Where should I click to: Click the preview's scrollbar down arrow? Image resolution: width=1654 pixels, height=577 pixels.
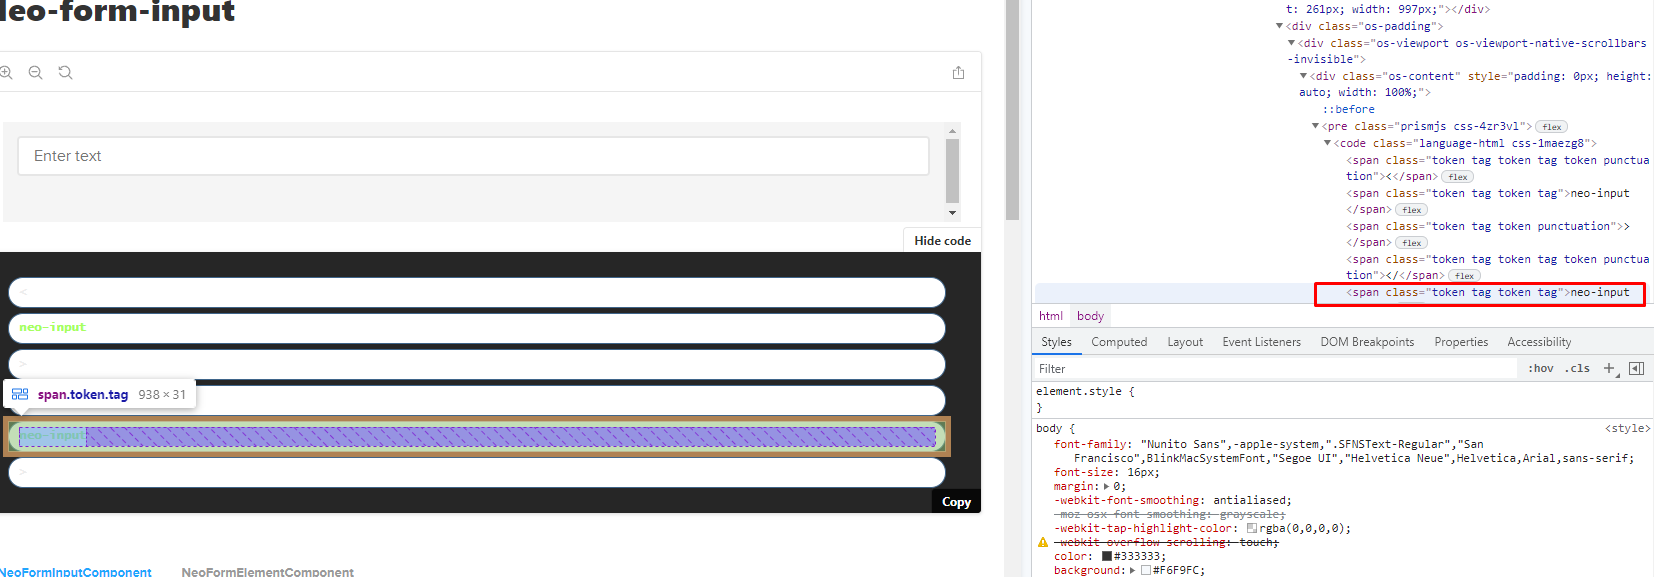click(952, 212)
